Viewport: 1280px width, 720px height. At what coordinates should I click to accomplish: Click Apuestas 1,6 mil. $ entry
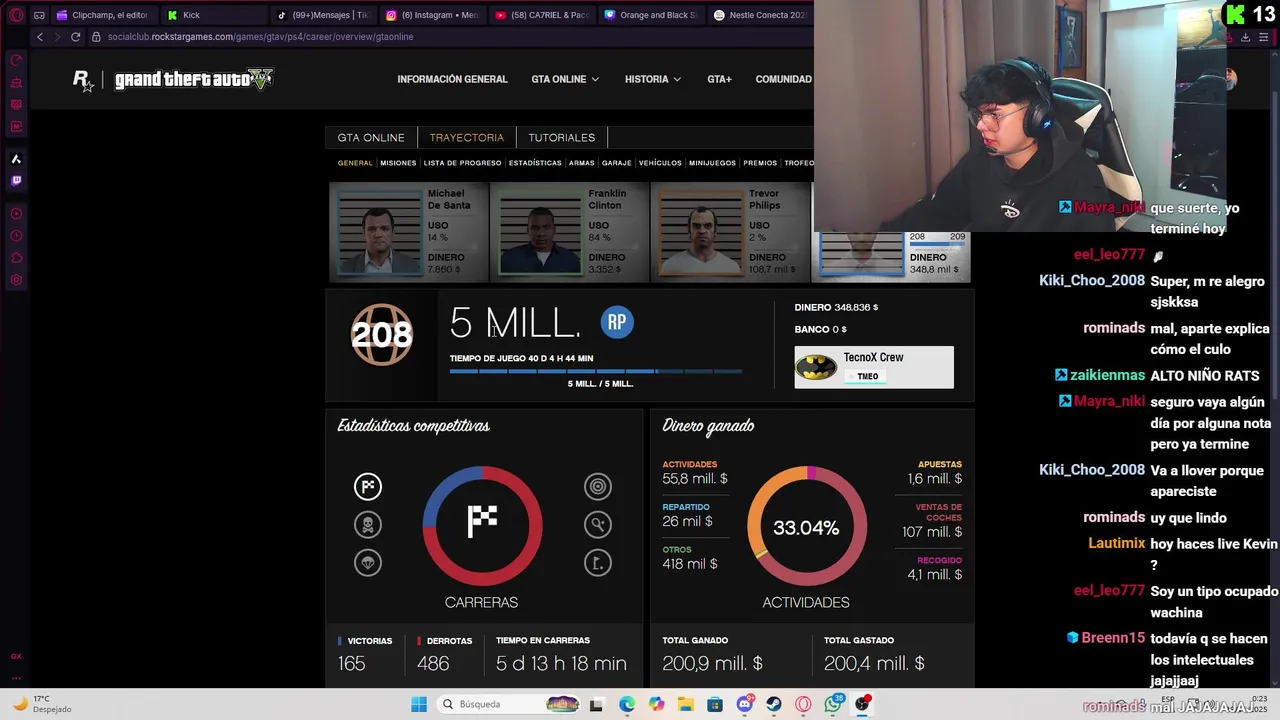coord(935,472)
